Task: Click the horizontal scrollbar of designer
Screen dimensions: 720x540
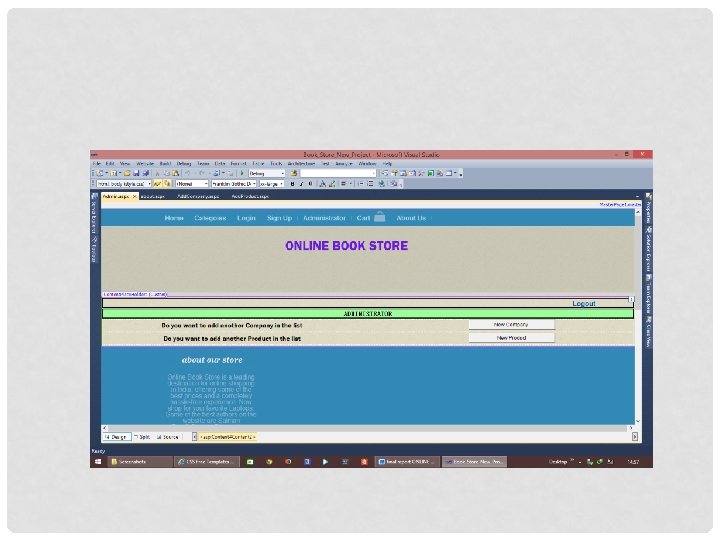Action: (x=367, y=428)
